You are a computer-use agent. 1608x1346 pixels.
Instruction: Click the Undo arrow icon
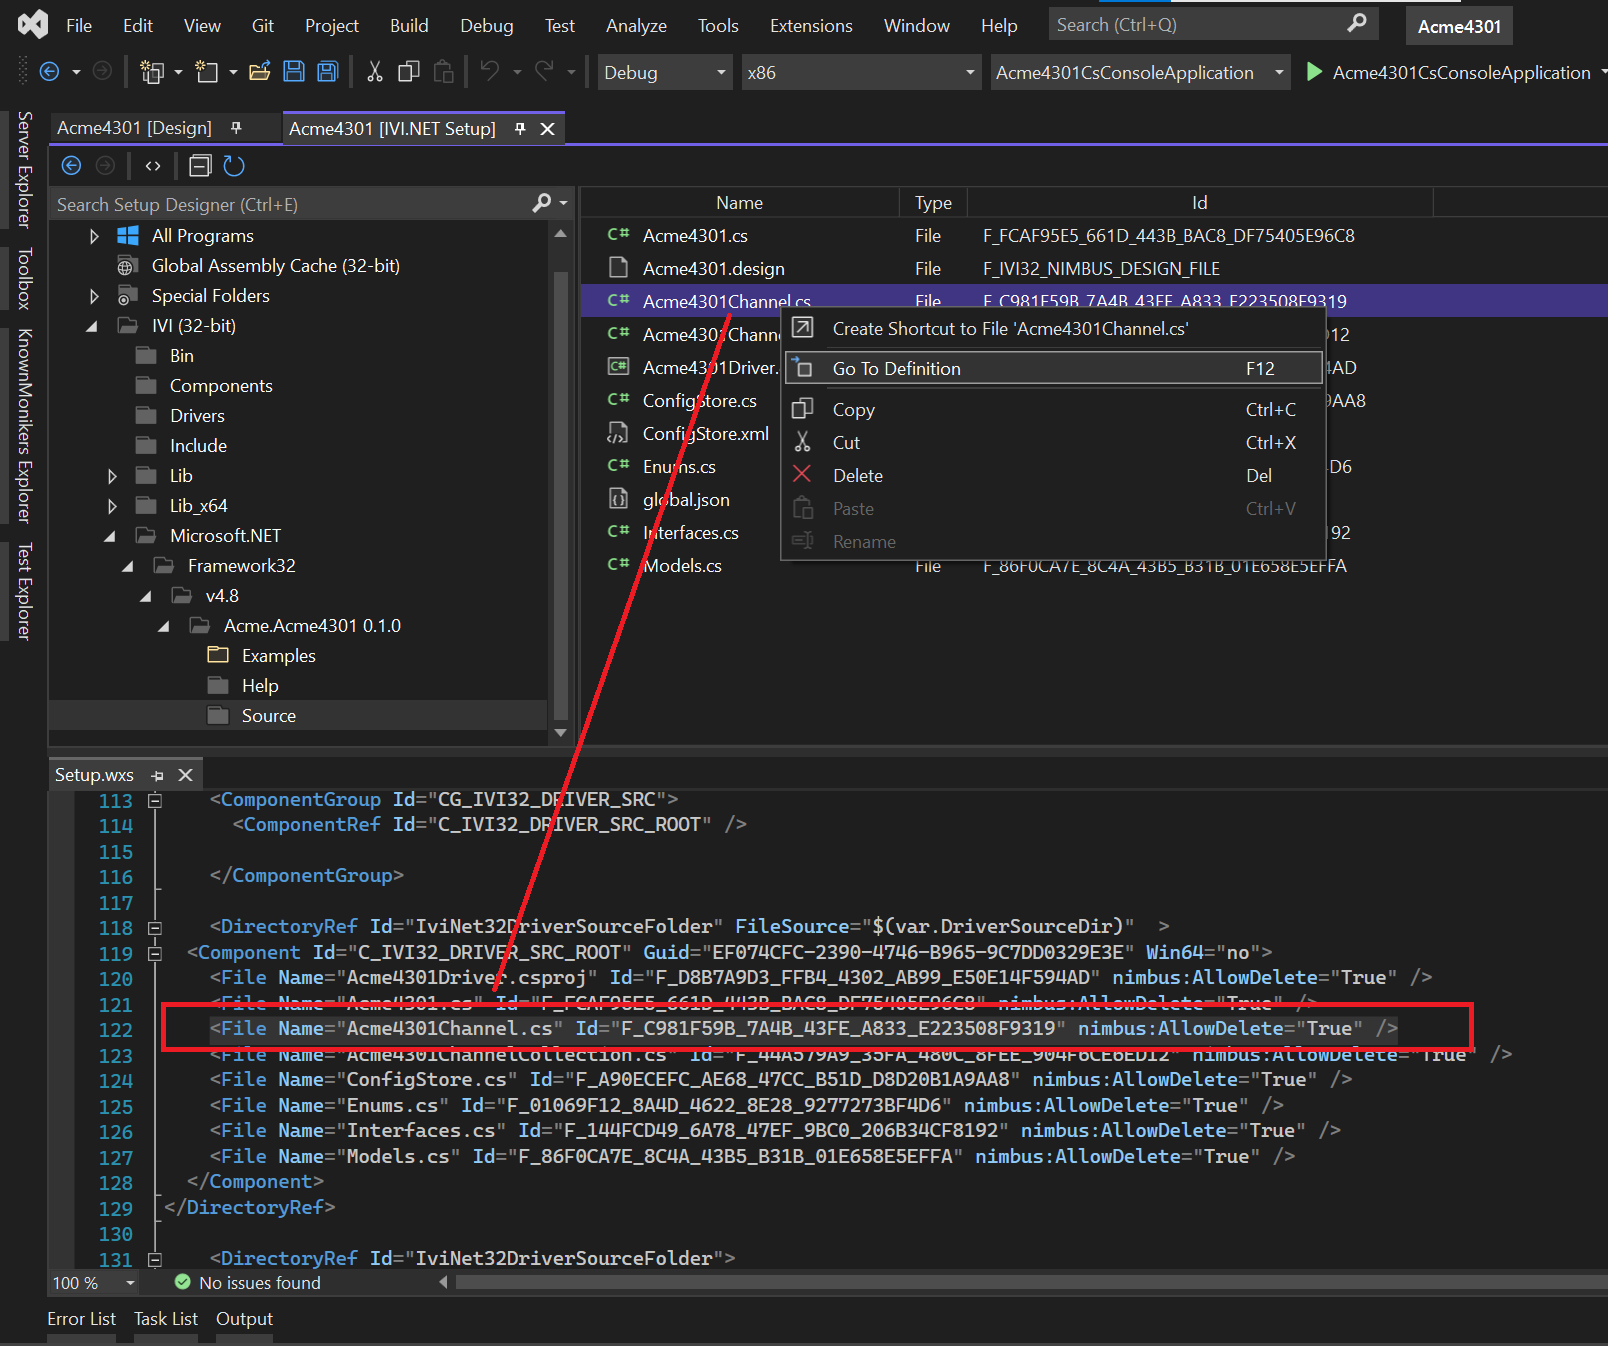coord(489,71)
